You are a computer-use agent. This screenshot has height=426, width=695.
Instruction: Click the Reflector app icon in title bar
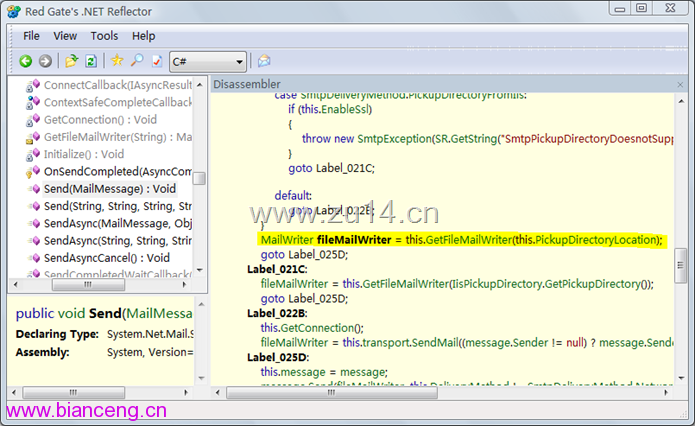pos(14,12)
